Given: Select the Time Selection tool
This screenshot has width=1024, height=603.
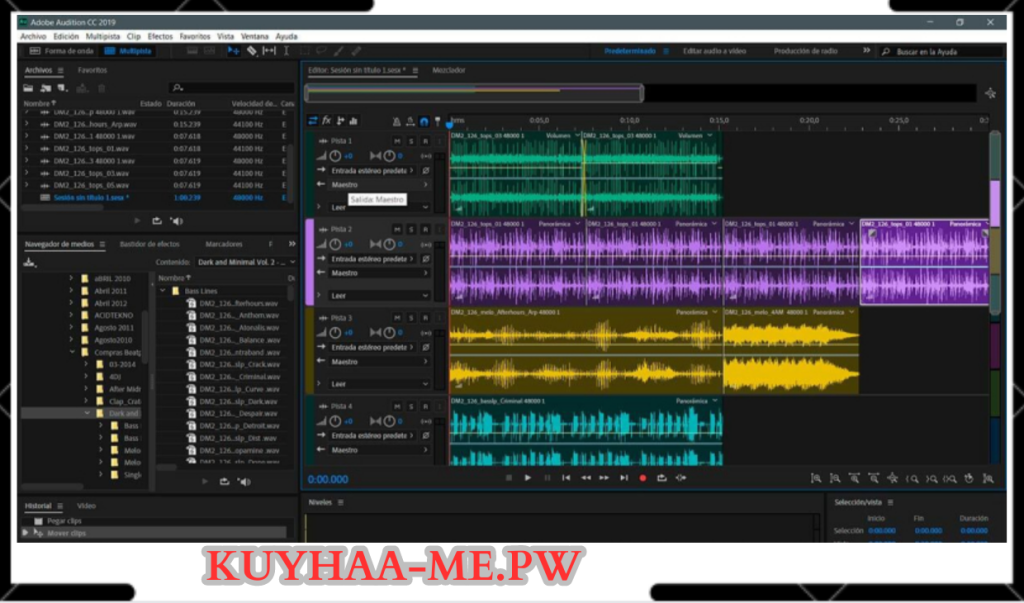Looking at the screenshot, I should click(286, 51).
